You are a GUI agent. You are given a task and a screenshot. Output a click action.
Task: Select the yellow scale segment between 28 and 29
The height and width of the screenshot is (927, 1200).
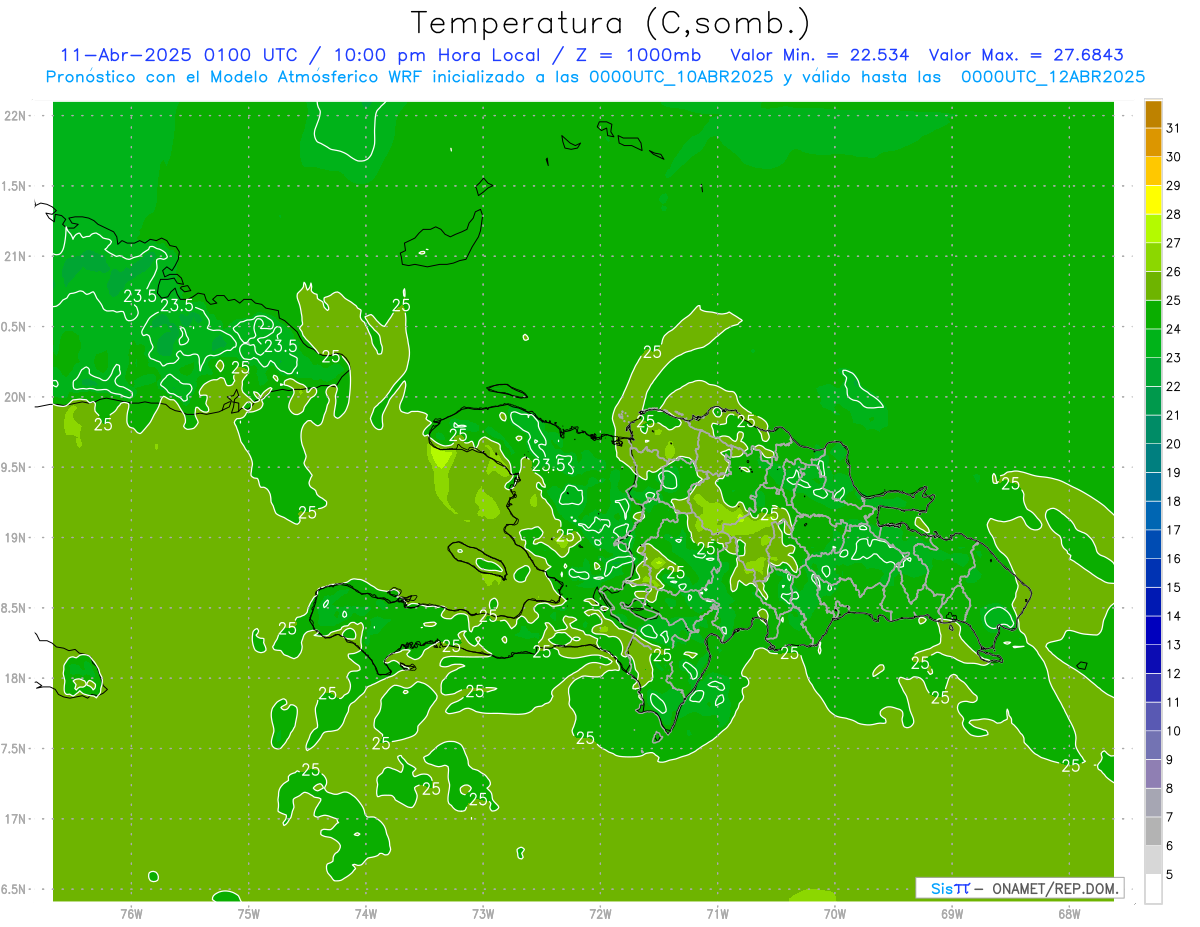point(1153,199)
